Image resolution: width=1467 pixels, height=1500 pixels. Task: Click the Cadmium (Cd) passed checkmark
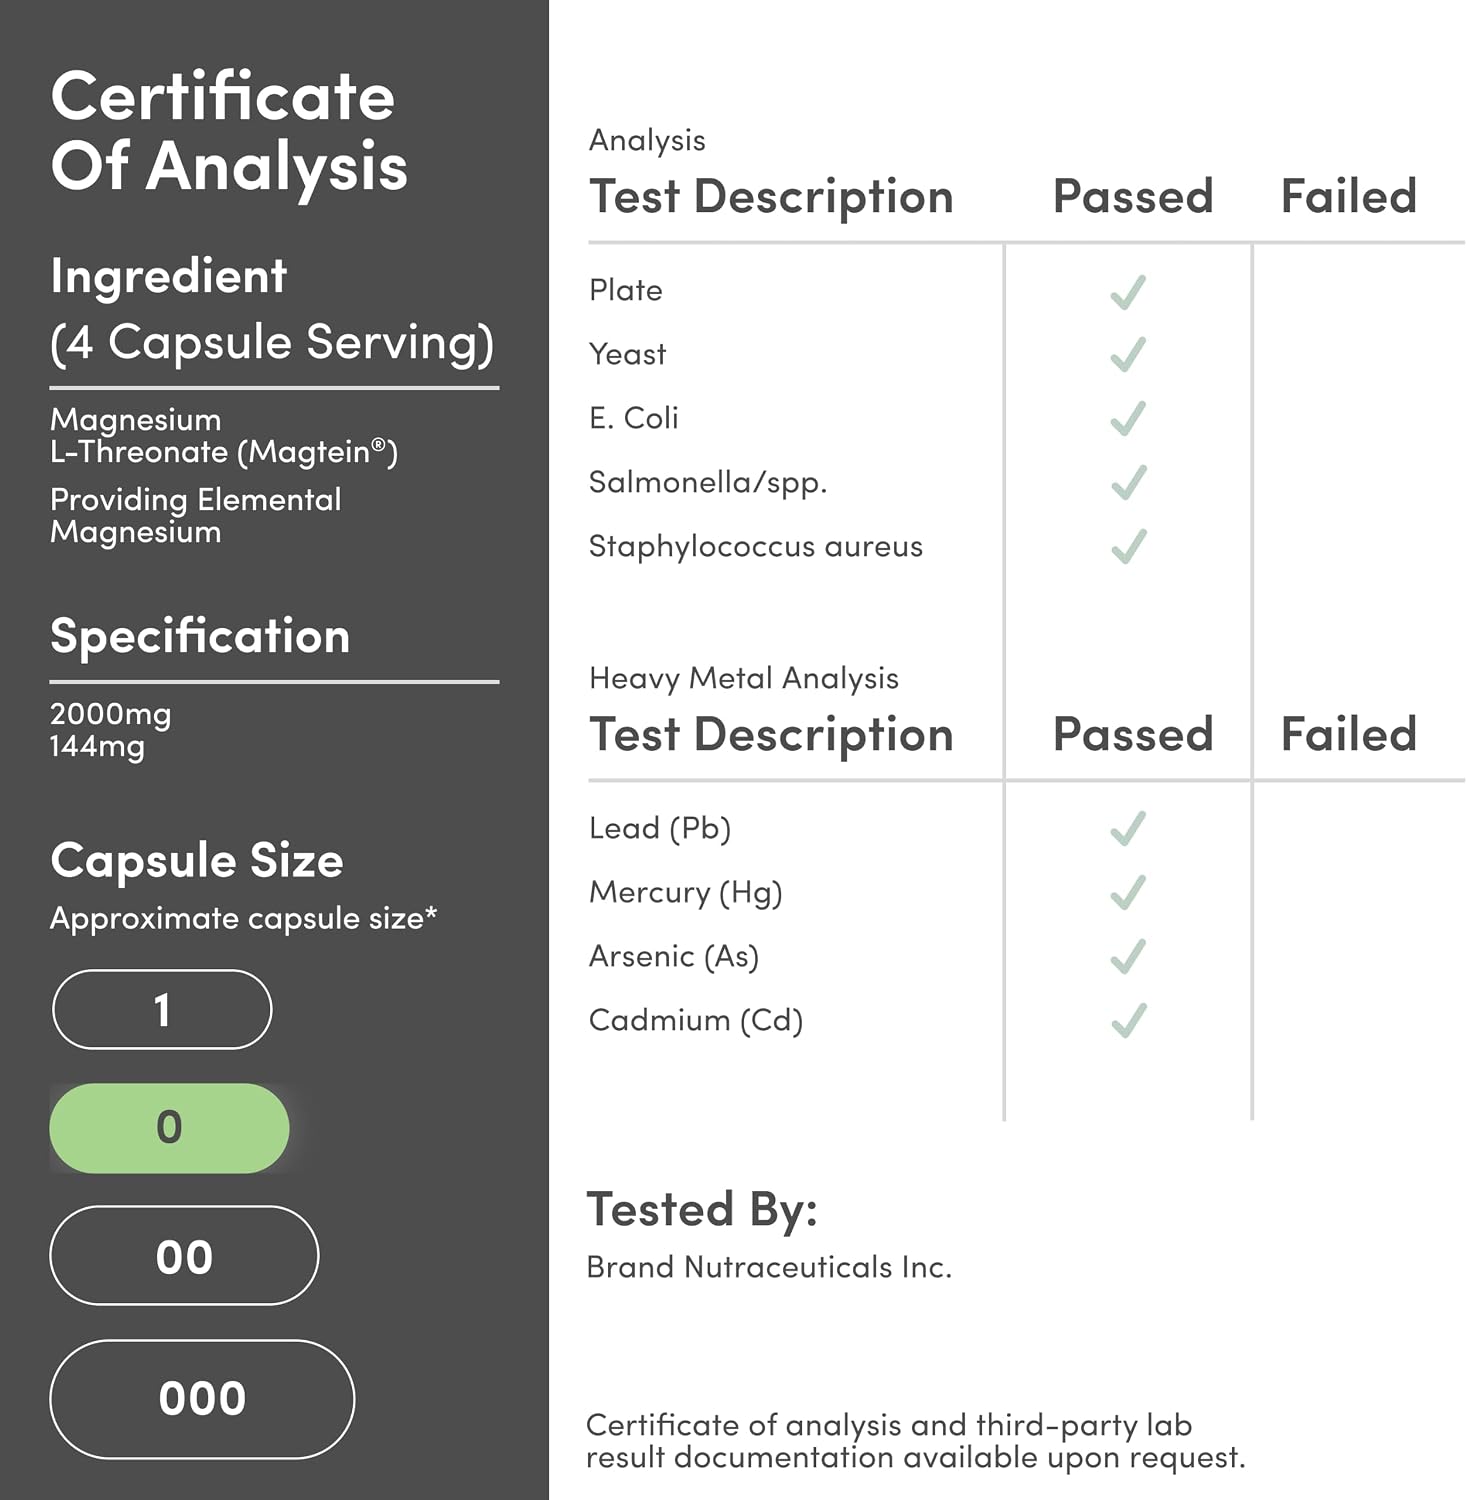[1128, 1020]
